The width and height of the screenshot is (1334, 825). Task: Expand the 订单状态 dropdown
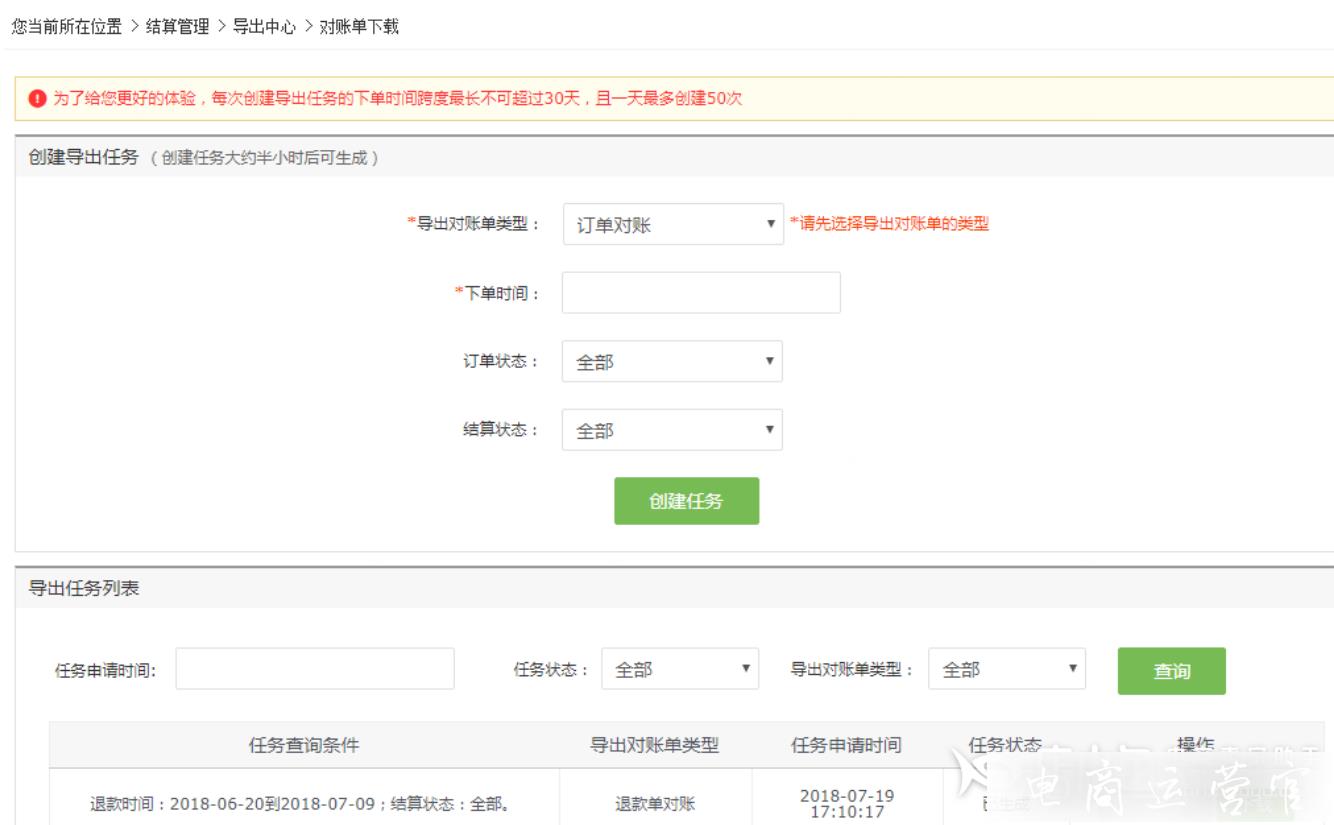(672, 362)
